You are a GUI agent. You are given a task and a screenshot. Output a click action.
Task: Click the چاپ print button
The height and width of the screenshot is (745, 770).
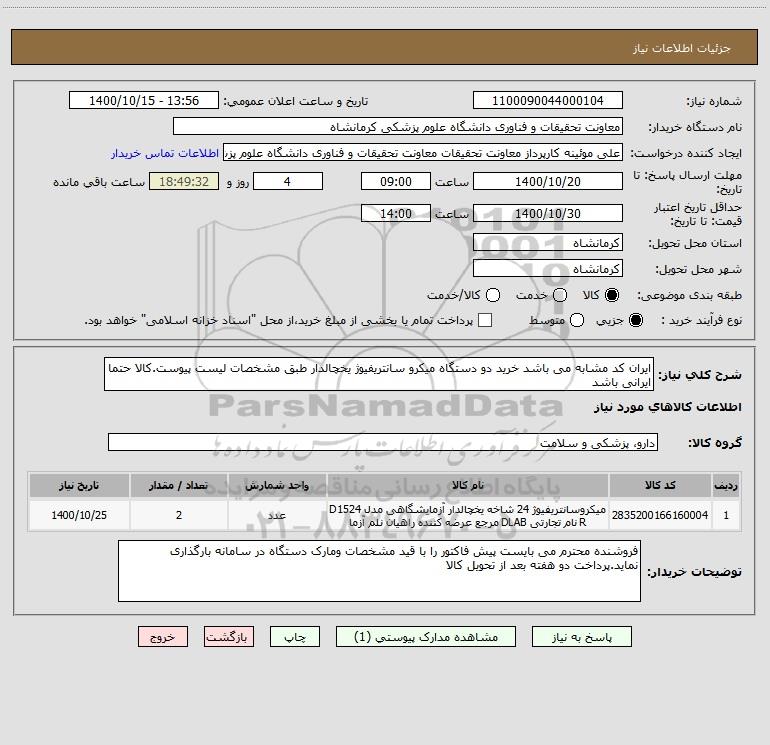coord(295,636)
